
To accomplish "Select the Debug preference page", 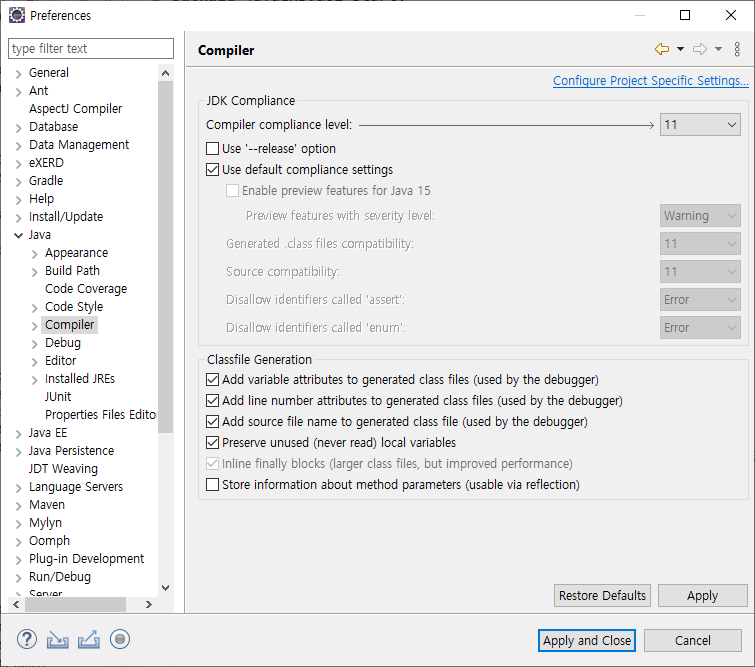I will [x=63, y=343].
